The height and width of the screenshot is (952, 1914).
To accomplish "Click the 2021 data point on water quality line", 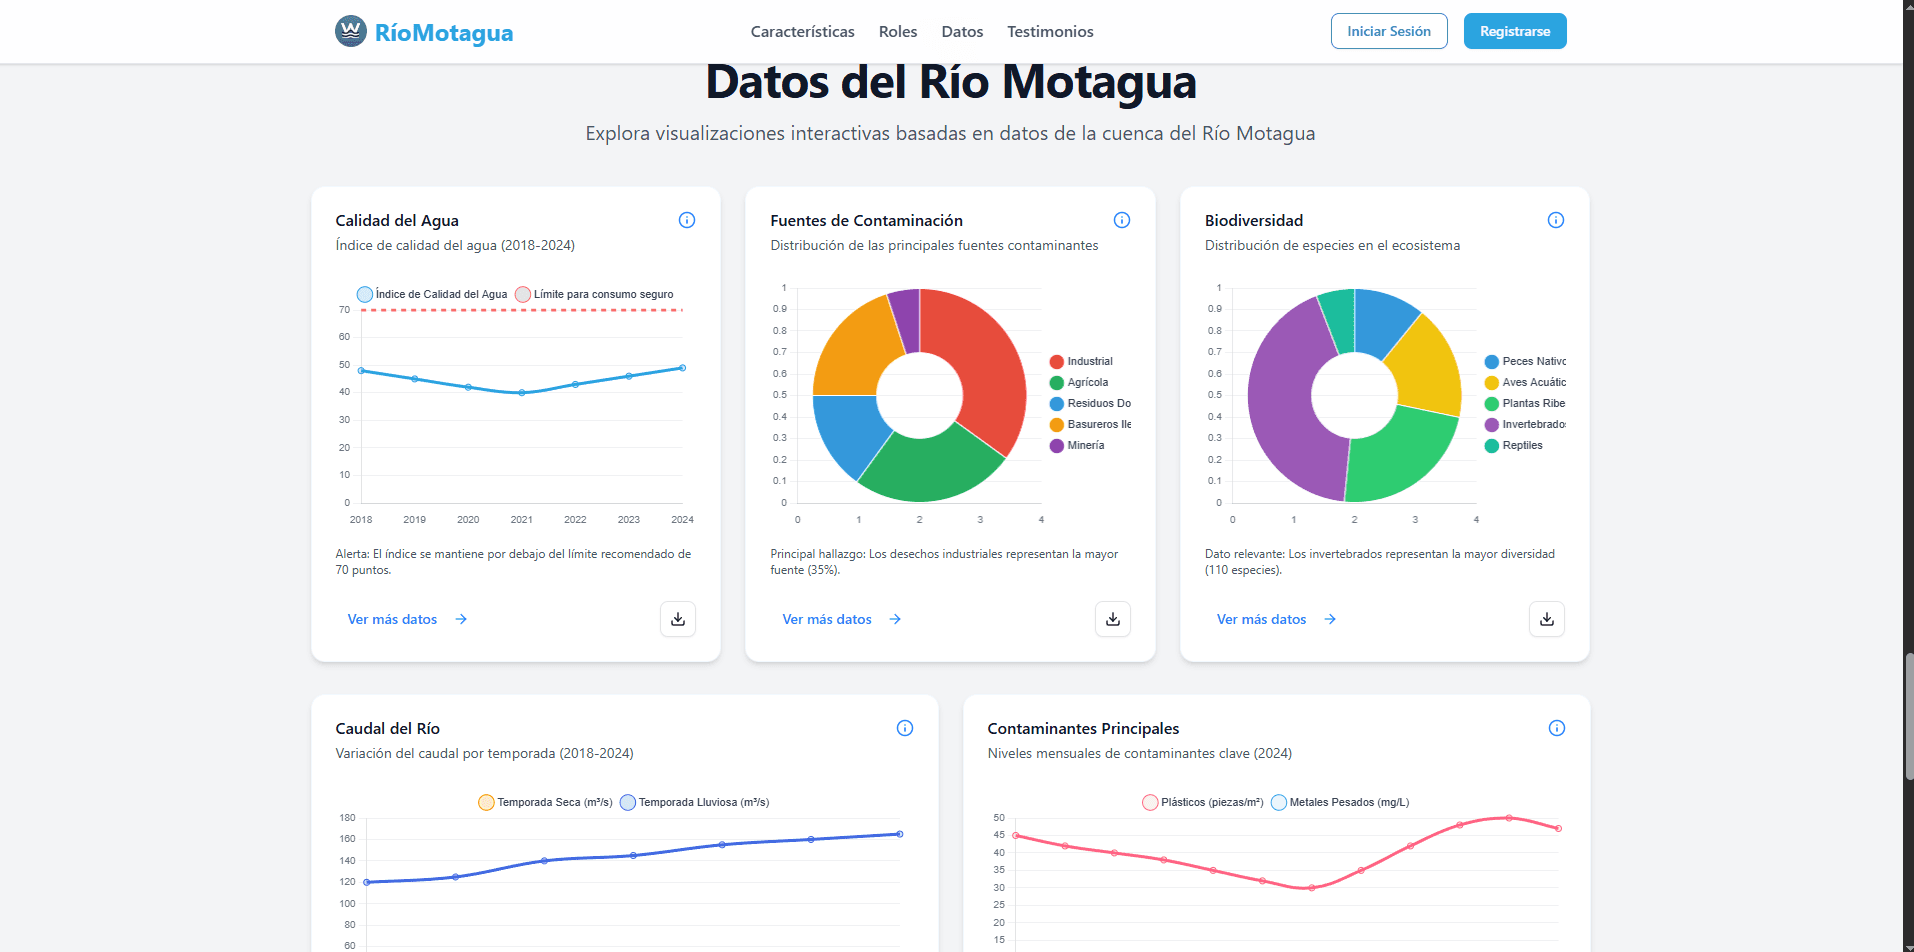I will point(522,393).
